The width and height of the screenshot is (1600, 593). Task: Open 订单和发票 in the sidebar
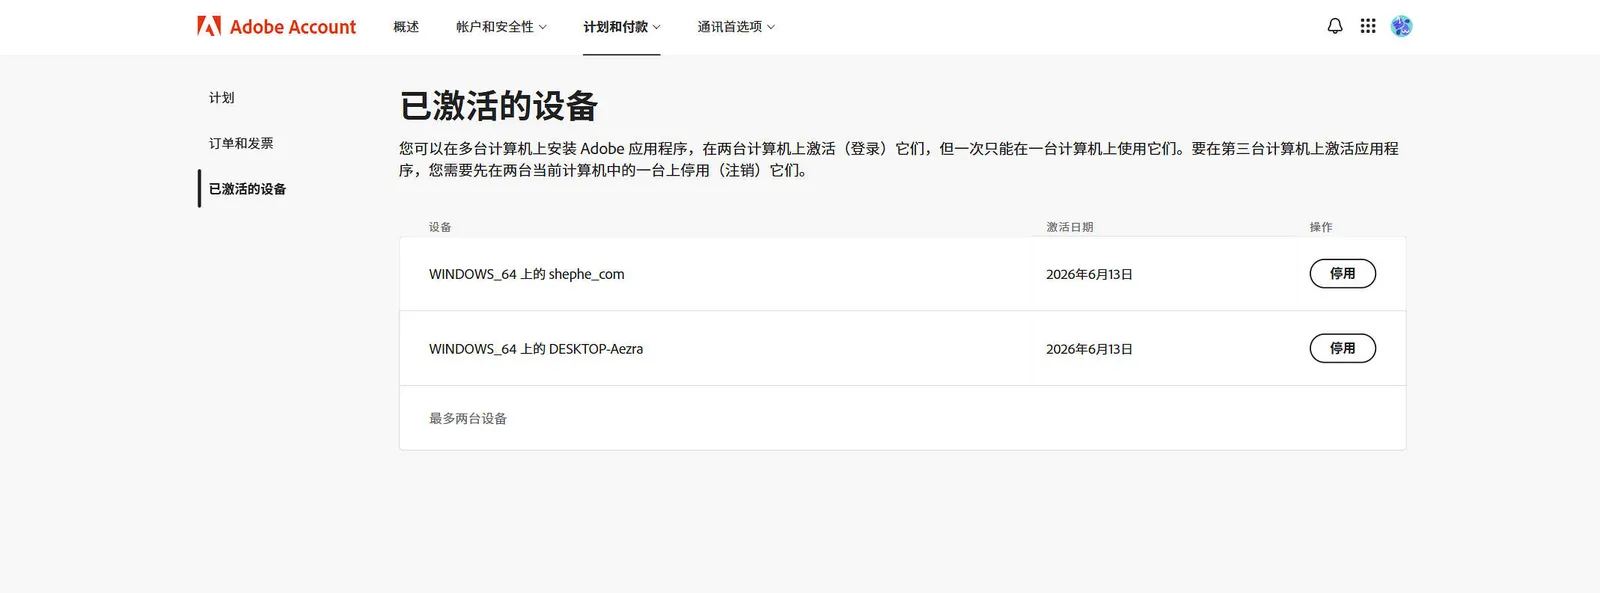pyautogui.click(x=241, y=143)
